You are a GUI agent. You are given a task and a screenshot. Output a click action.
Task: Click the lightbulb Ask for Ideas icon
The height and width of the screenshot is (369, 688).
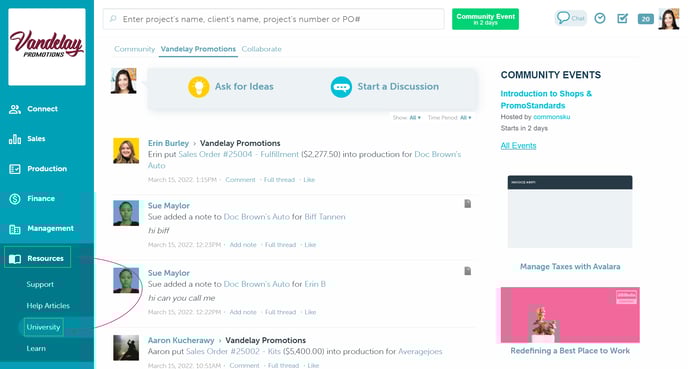[x=198, y=86]
